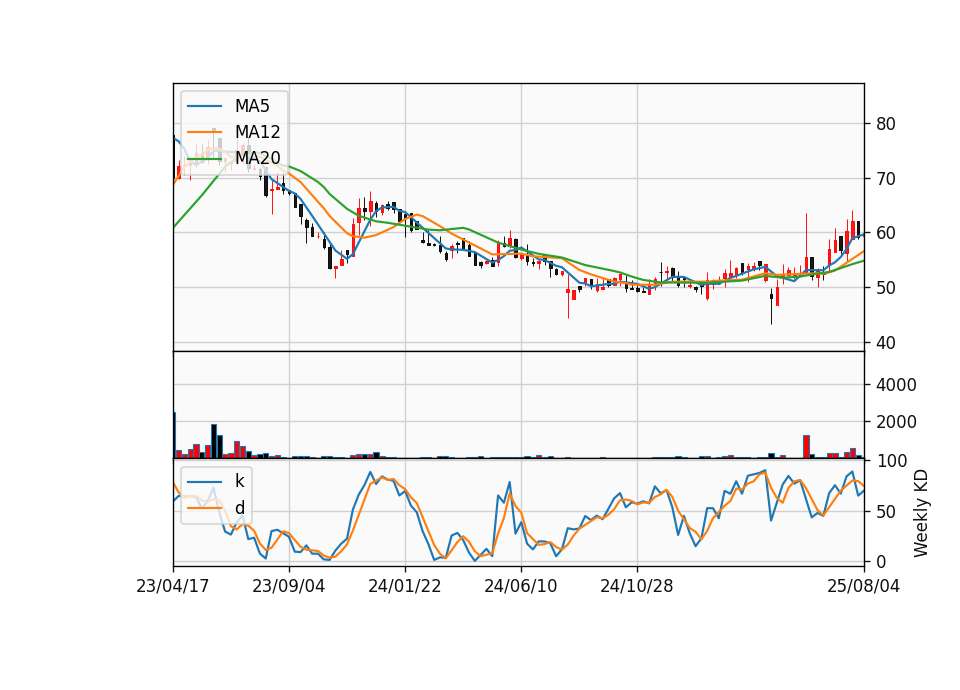Click the 24/06/10 date label
The image size is (960, 690).
coord(521,586)
